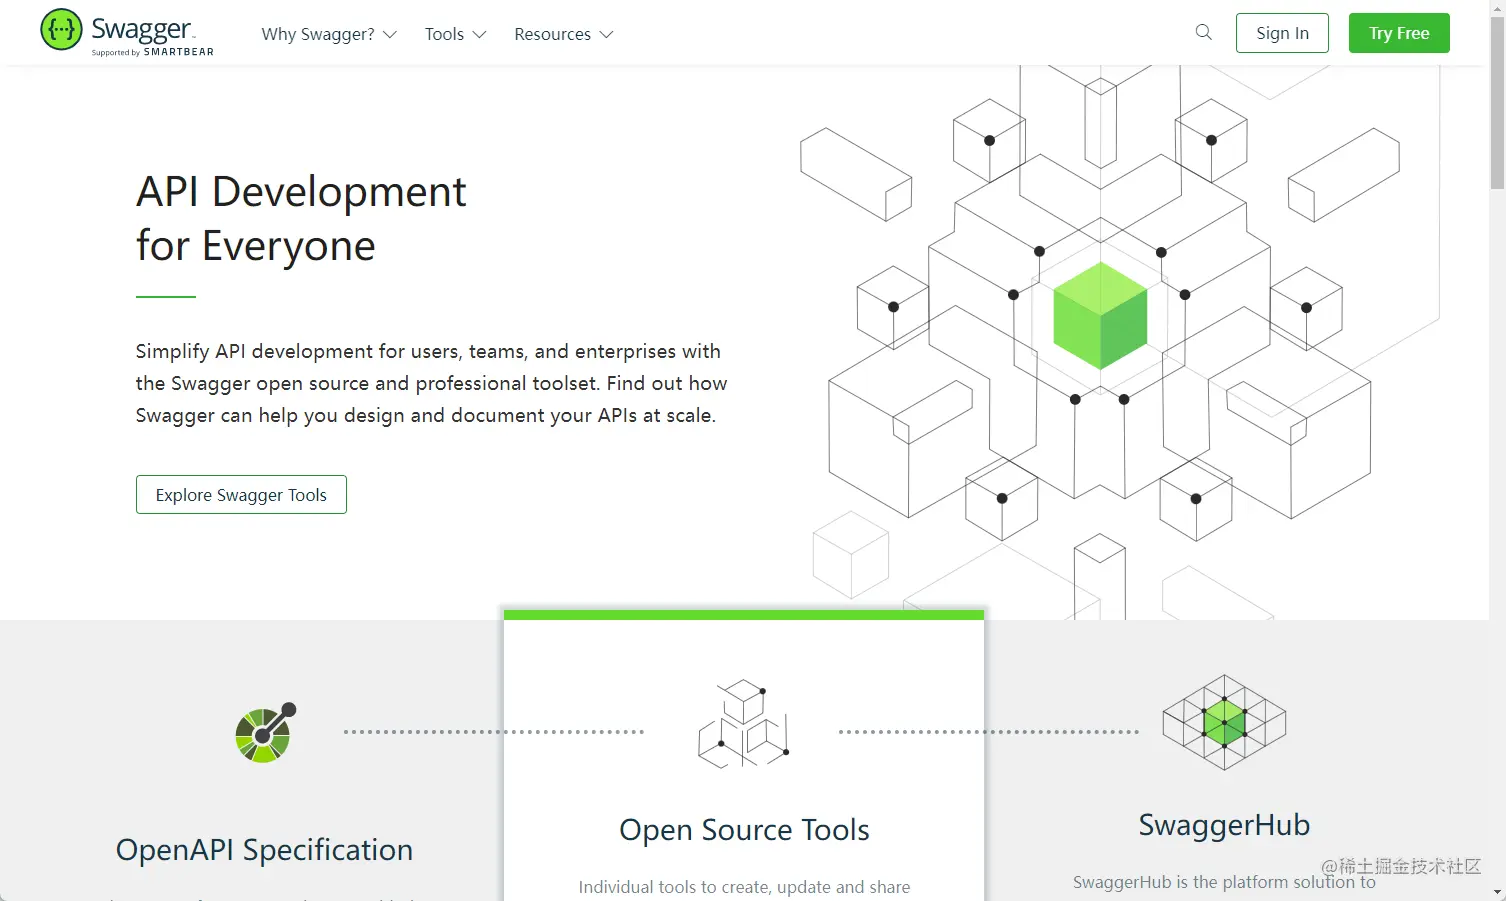Open the Open Source Tools heading
This screenshot has width=1506, height=901.
(x=744, y=830)
